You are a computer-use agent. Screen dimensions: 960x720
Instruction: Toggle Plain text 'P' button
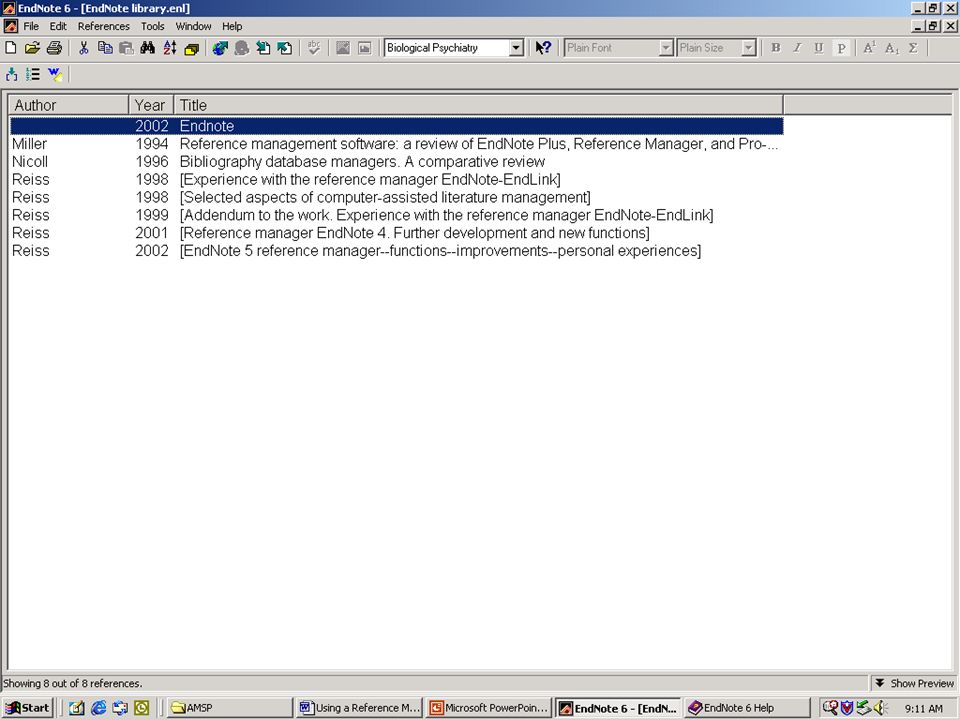coord(841,48)
